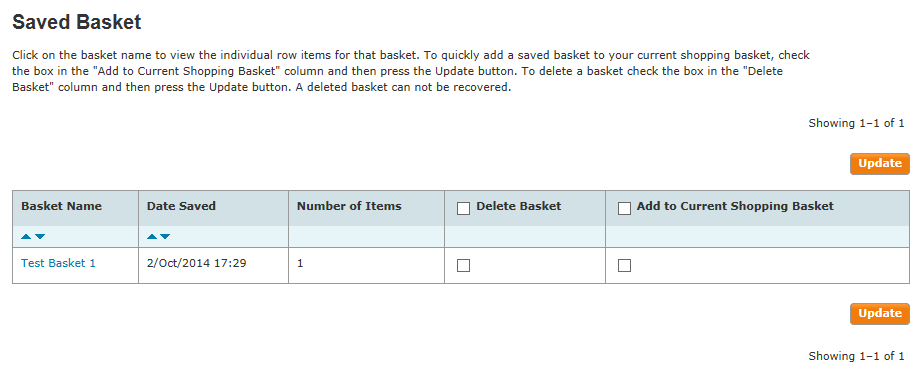Tick Delete Basket checkbox for Test Basket 1

click(464, 266)
